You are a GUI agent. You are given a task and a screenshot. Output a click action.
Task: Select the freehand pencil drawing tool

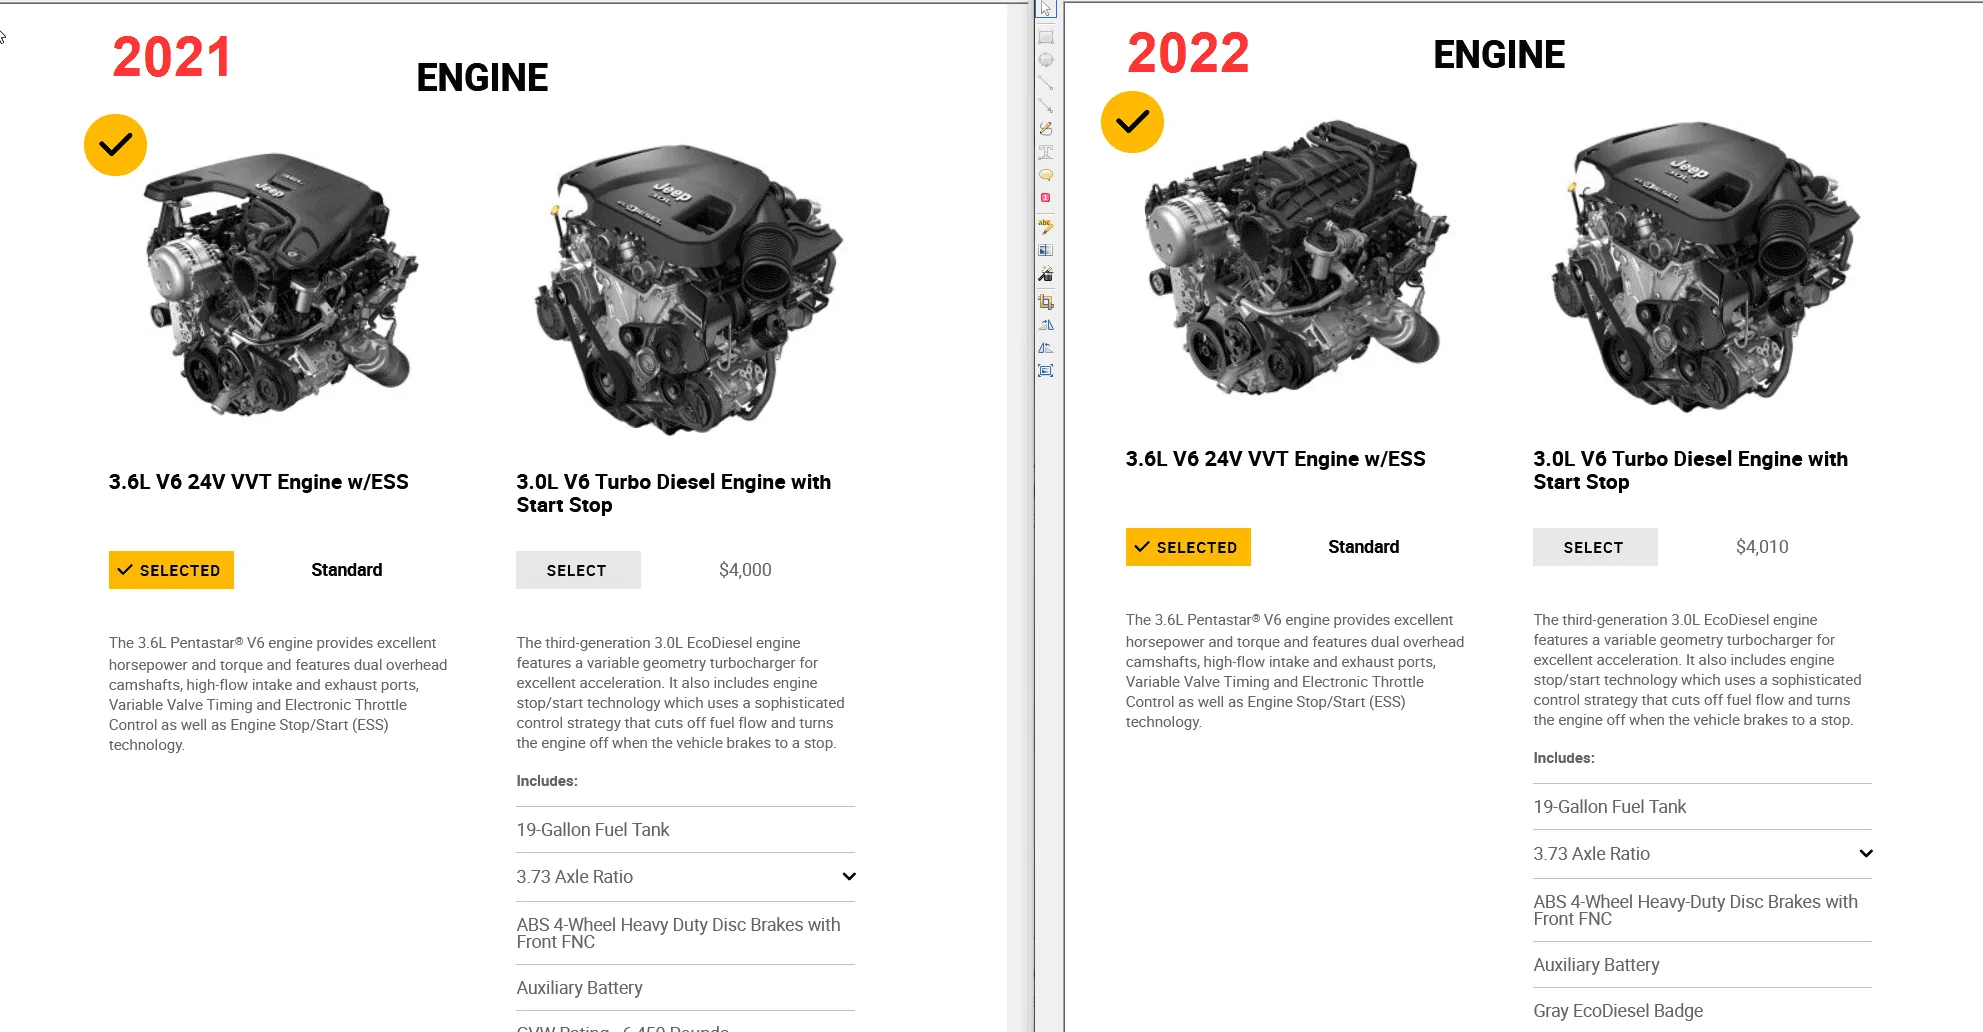click(x=1046, y=129)
